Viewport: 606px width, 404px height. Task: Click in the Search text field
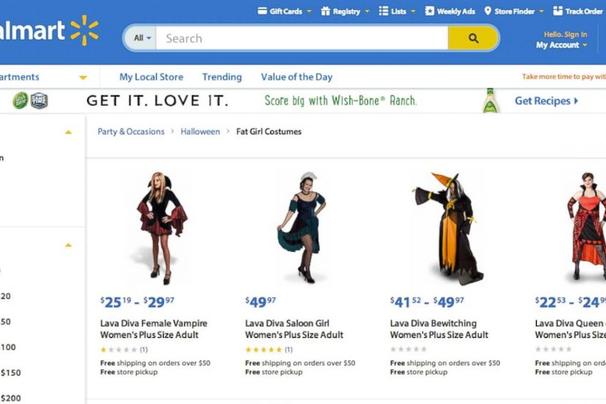[300, 39]
